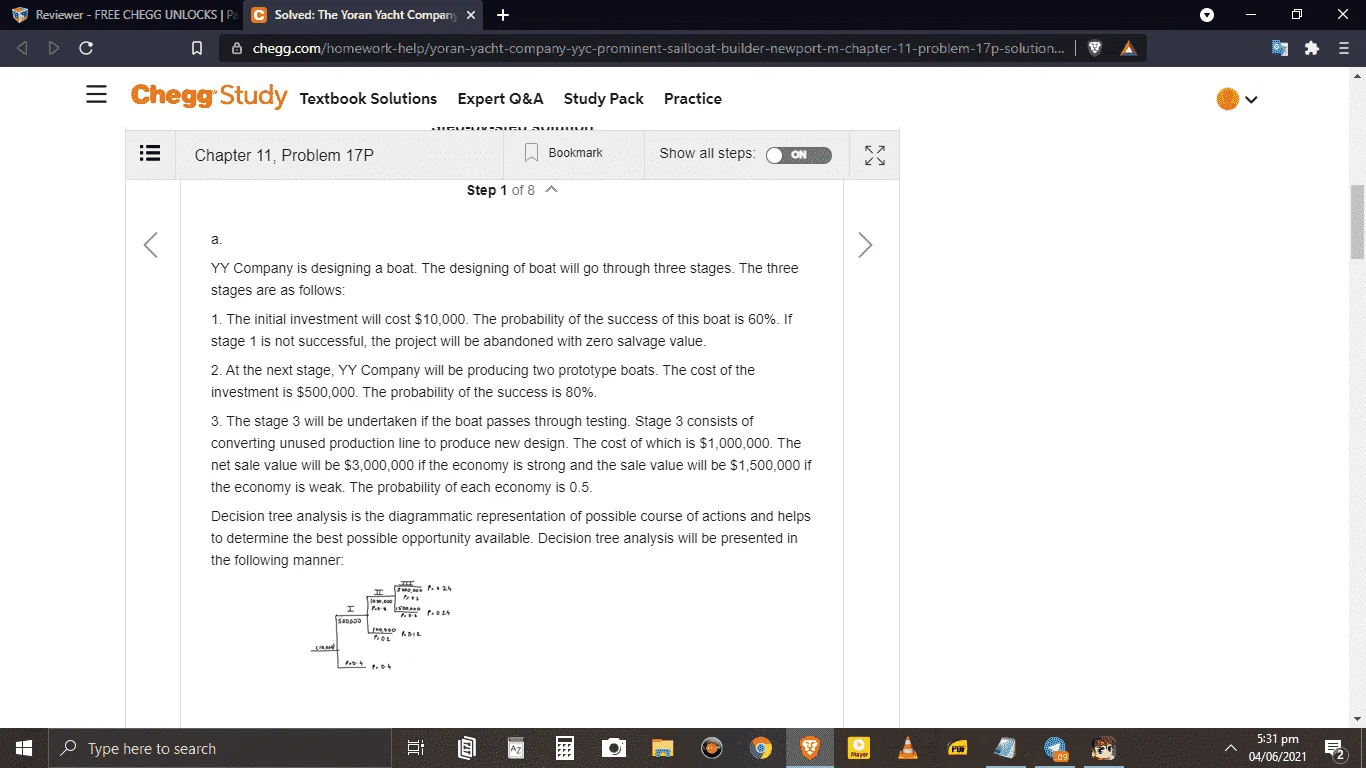
Task: Click the orange profile avatar
Action: [1227, 99]
